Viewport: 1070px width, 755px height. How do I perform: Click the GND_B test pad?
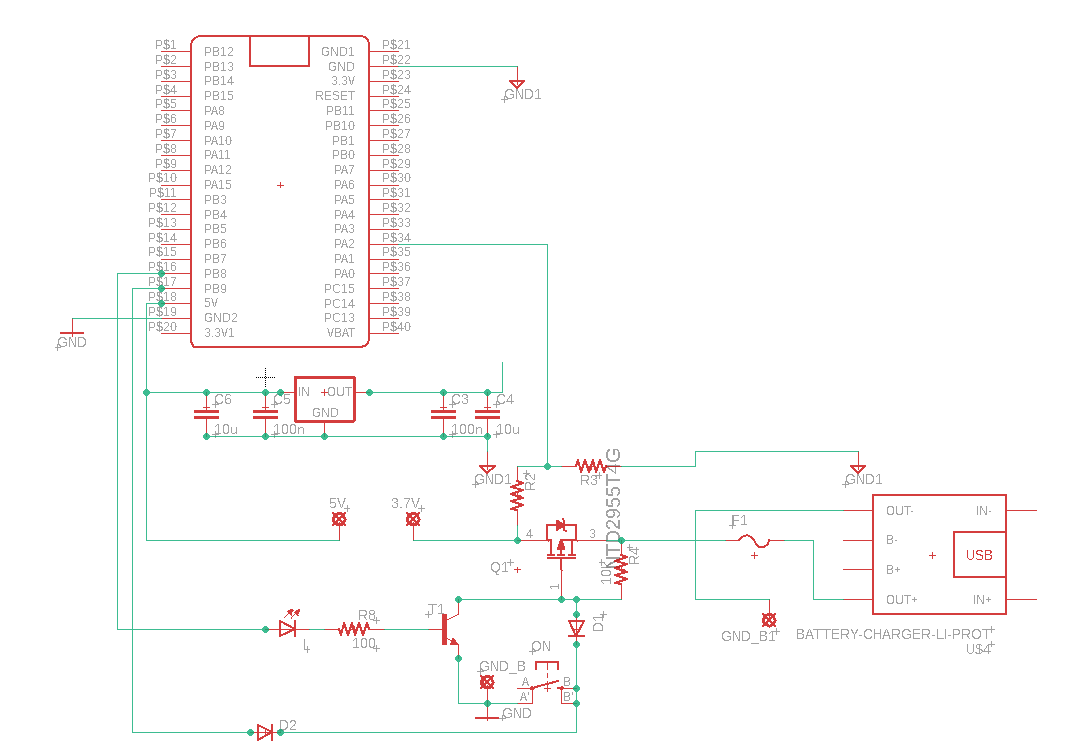tap(487, 681)
